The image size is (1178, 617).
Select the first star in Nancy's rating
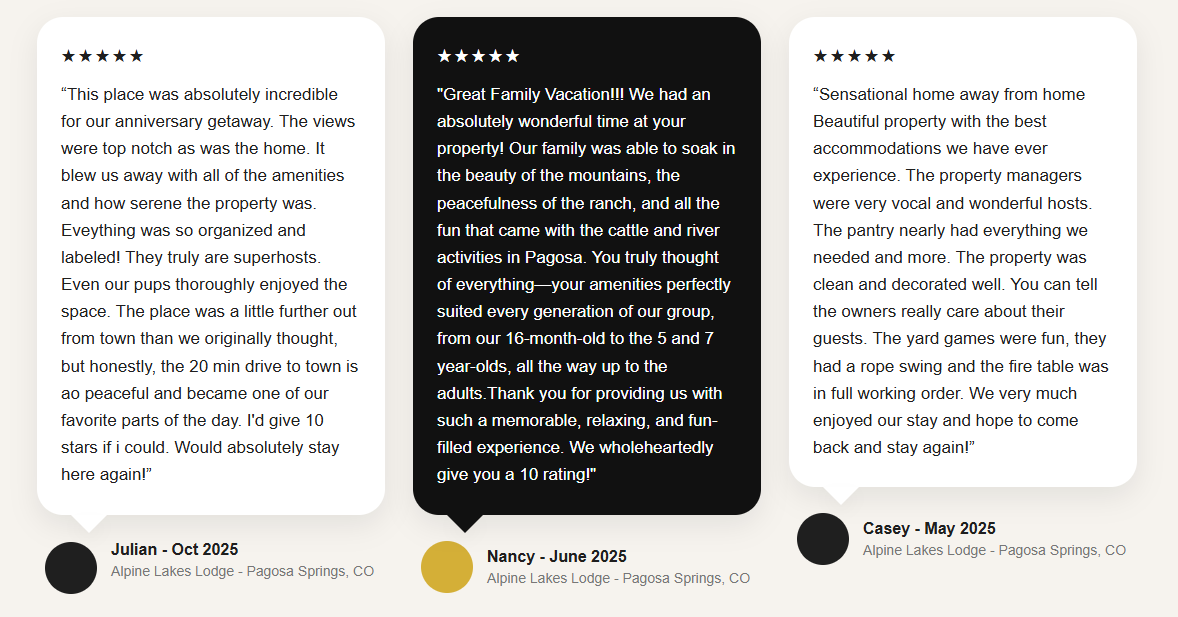click(445, 56)
